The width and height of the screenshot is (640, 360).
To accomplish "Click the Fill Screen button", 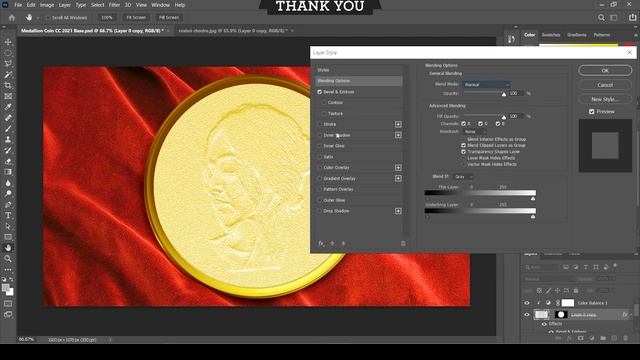I will [x=169, y=18].
